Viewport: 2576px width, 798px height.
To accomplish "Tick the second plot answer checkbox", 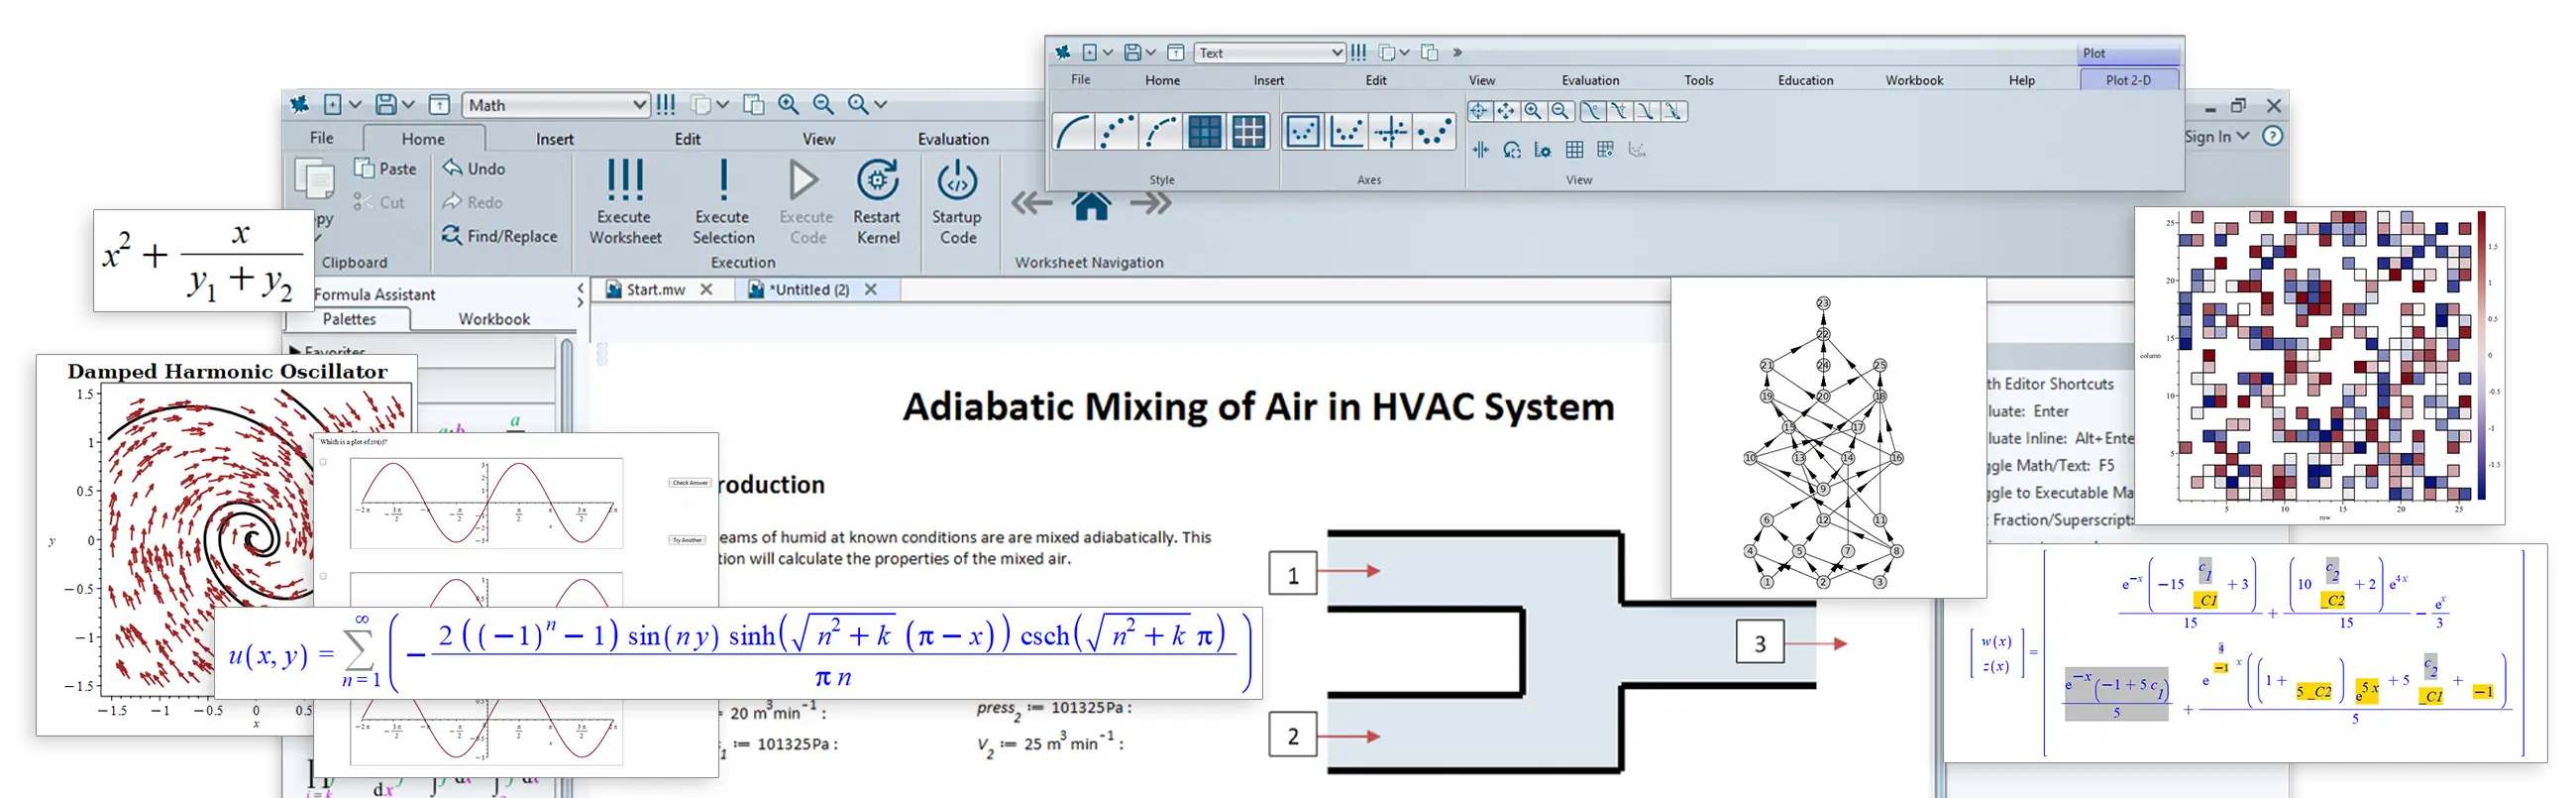I will [x=323, y=577].
